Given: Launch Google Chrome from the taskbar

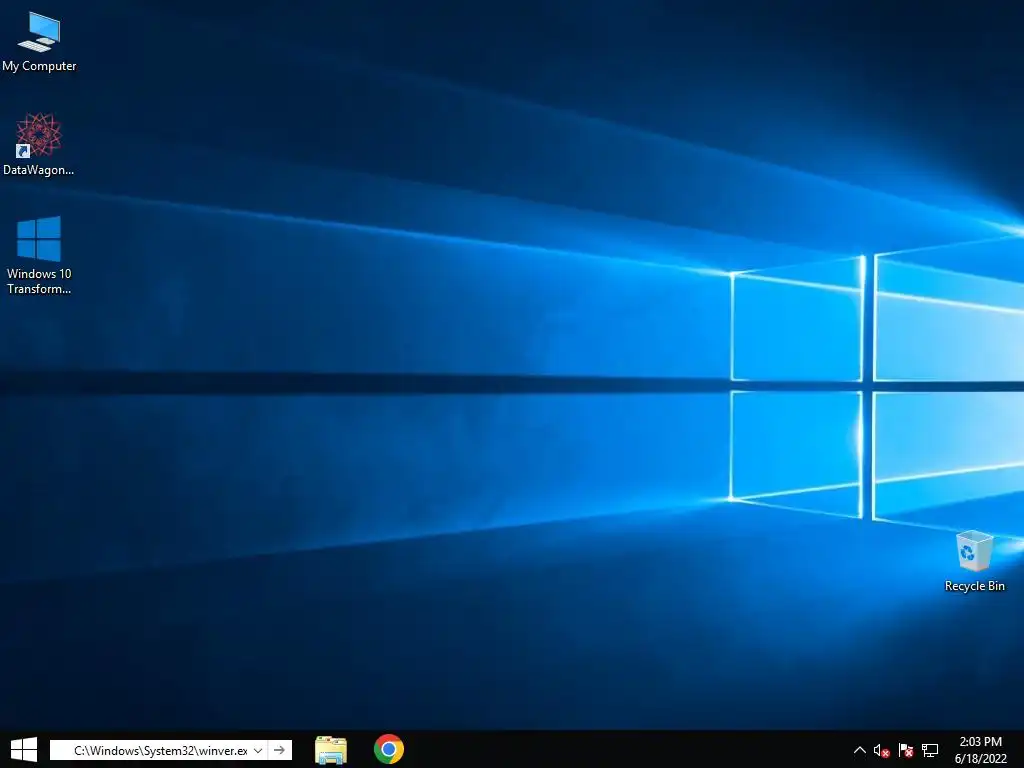Looking at the screenshot, I should point(389,749).
